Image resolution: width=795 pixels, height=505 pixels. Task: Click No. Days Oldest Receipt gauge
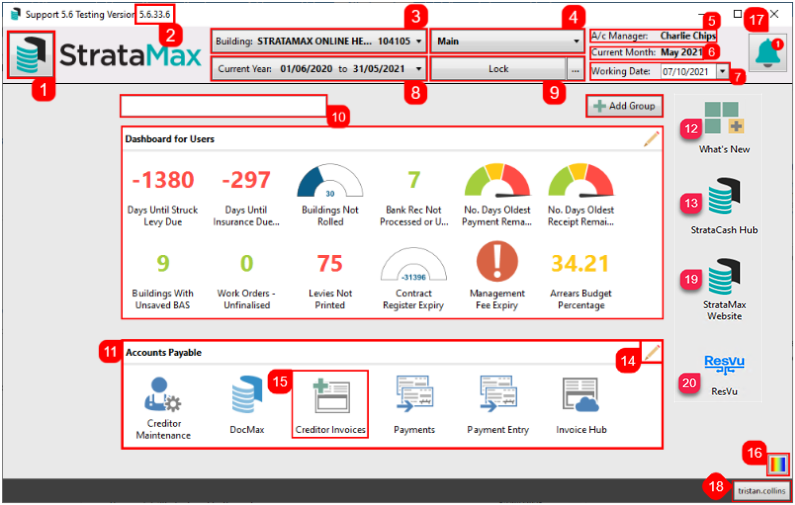(x=581, y=181)
